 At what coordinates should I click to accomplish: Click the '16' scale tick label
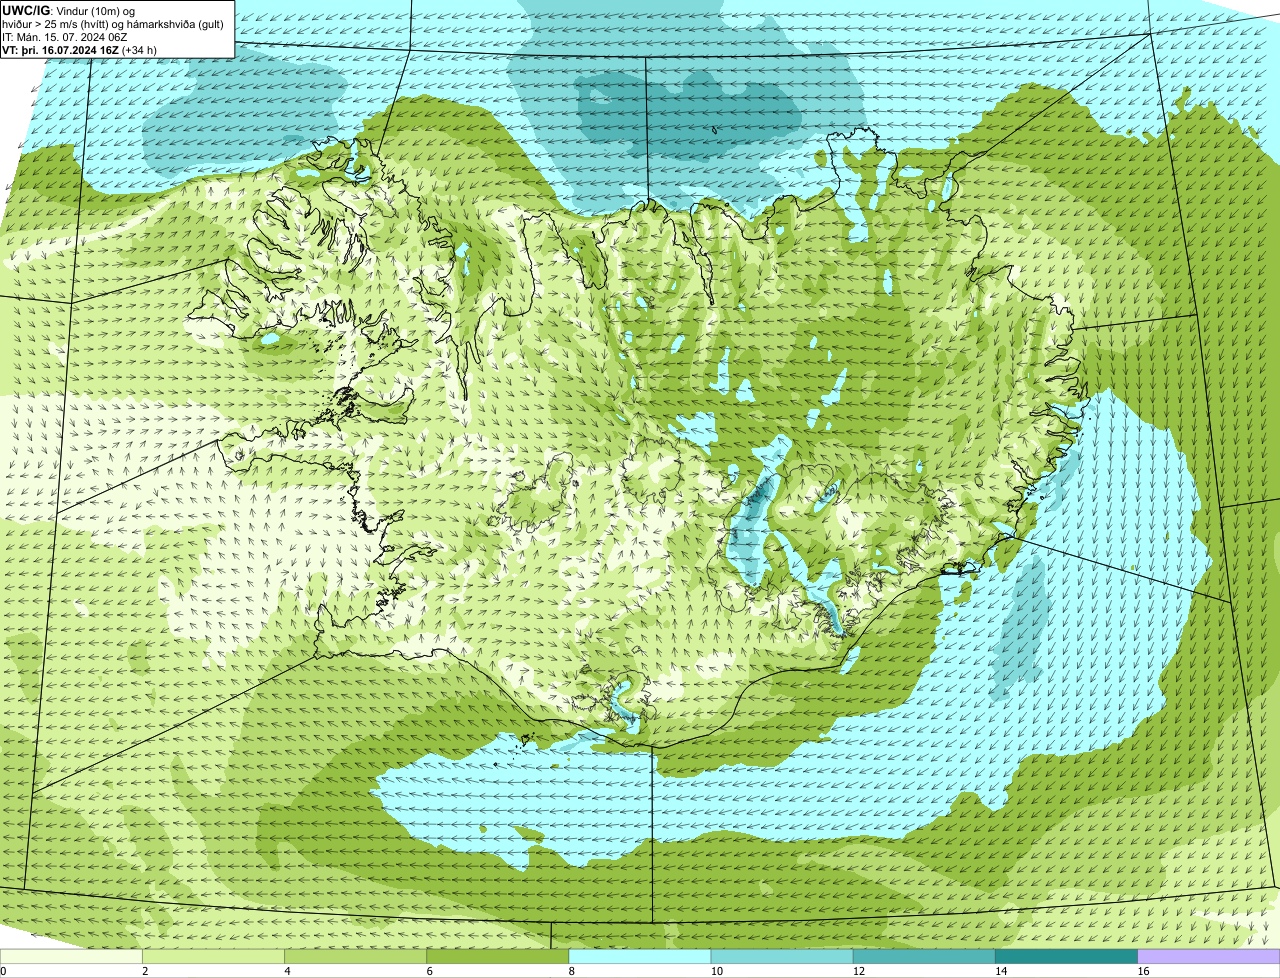pyautogui.click(x=1142, y=971)
